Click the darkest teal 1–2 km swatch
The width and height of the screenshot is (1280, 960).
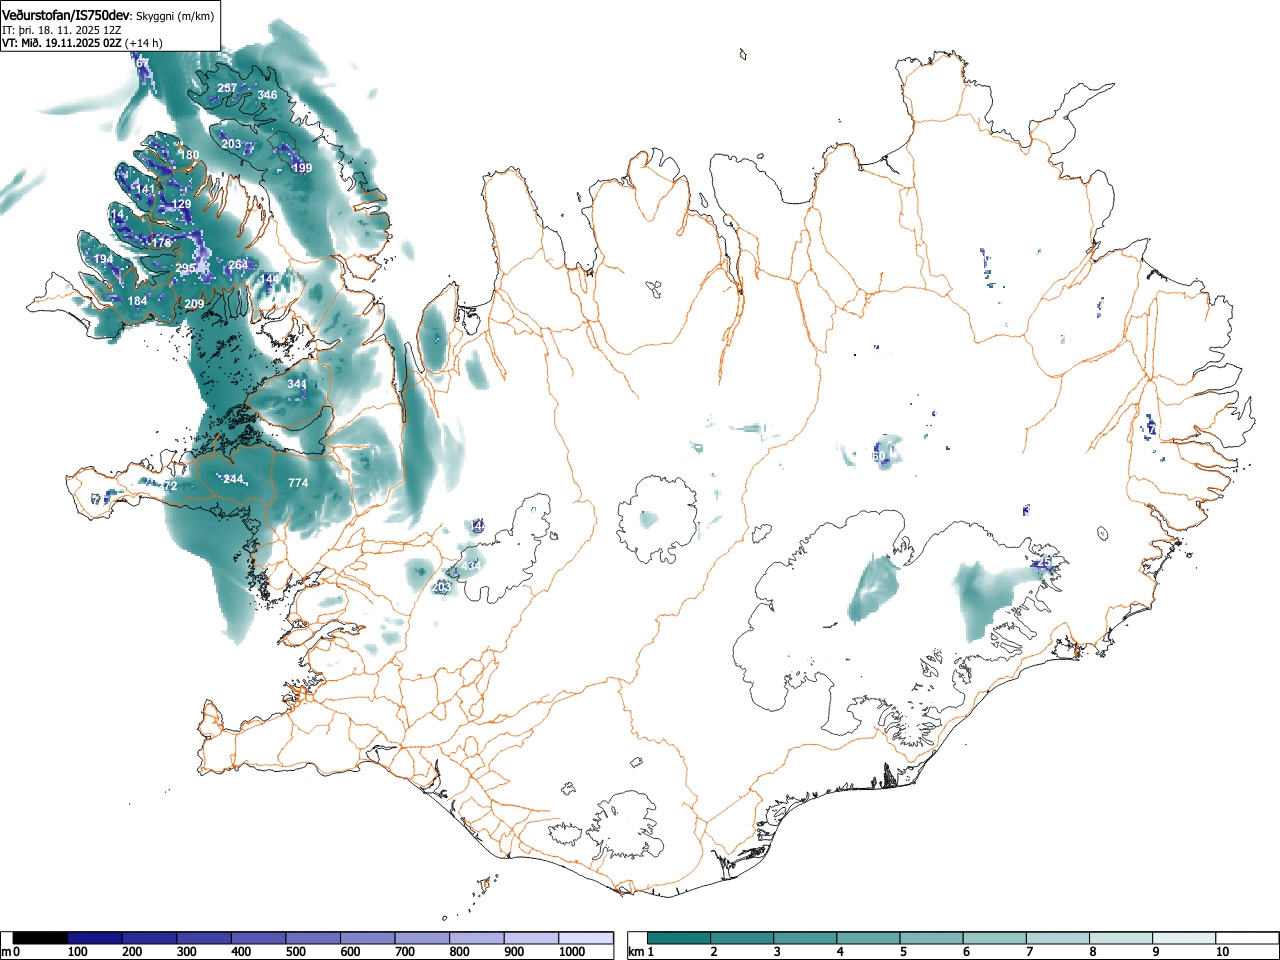tap(679, 938)
